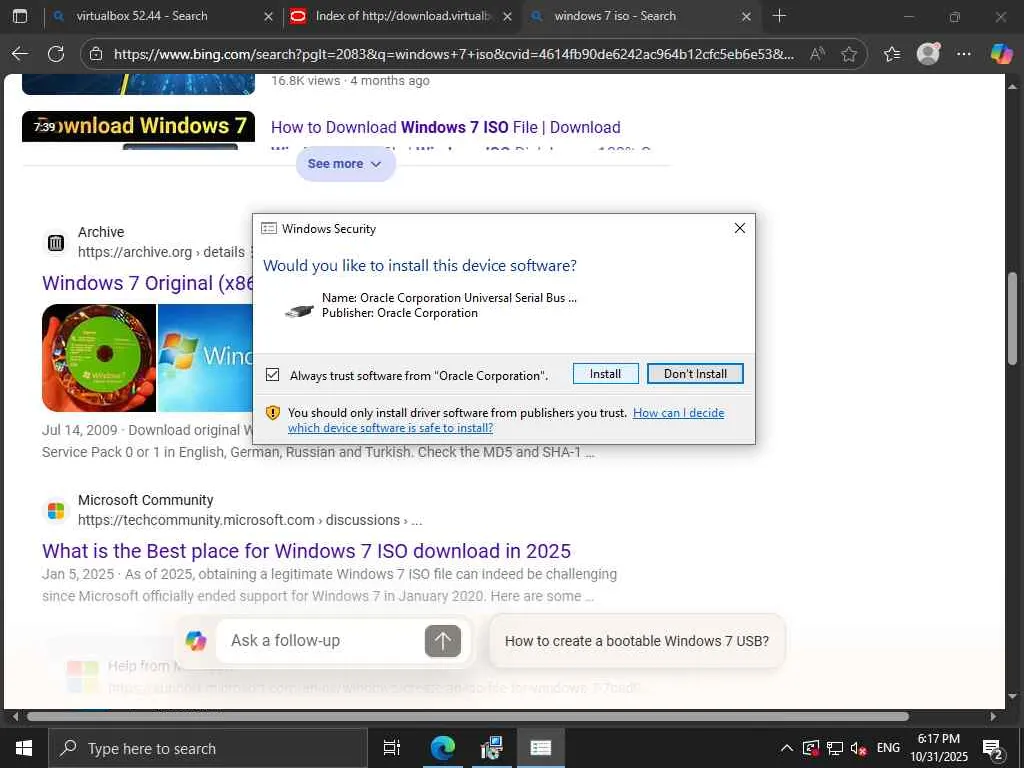The height and width of the screenshot is (768, 1024).
Task: Open the VirtualBox installer taskbar icon
Action: pos(492,748)
